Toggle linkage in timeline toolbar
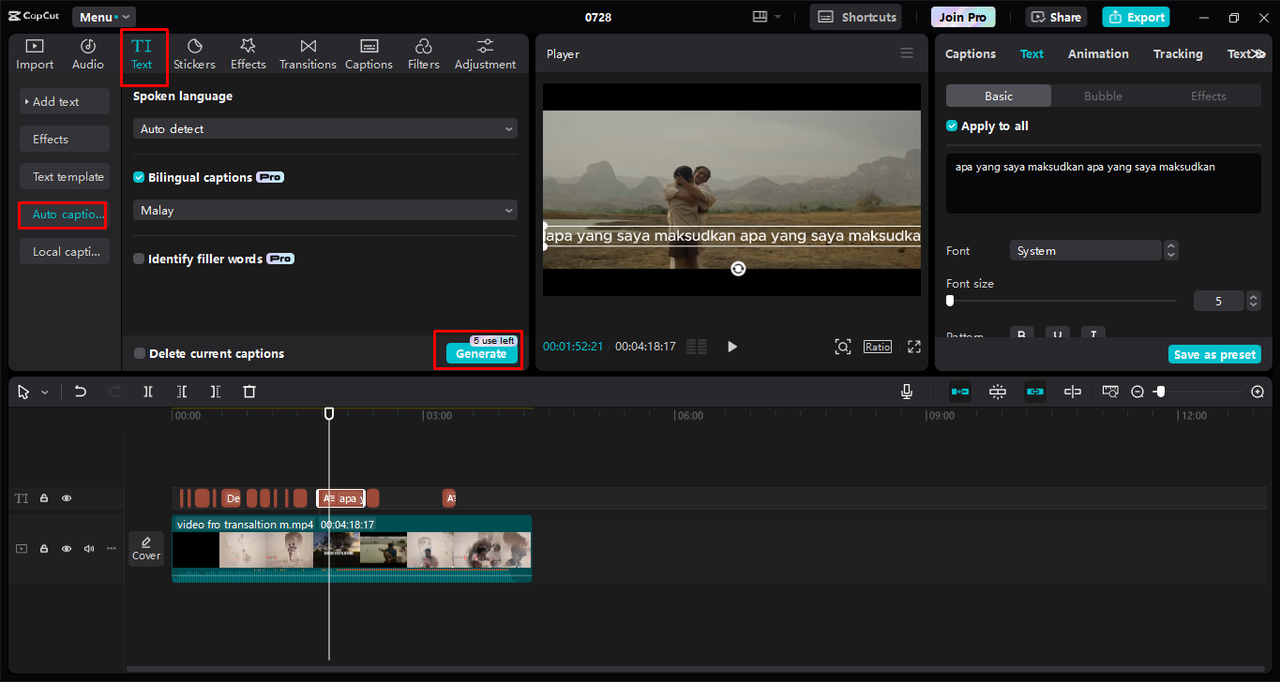1280x682 pixels. coord(1035,392)
